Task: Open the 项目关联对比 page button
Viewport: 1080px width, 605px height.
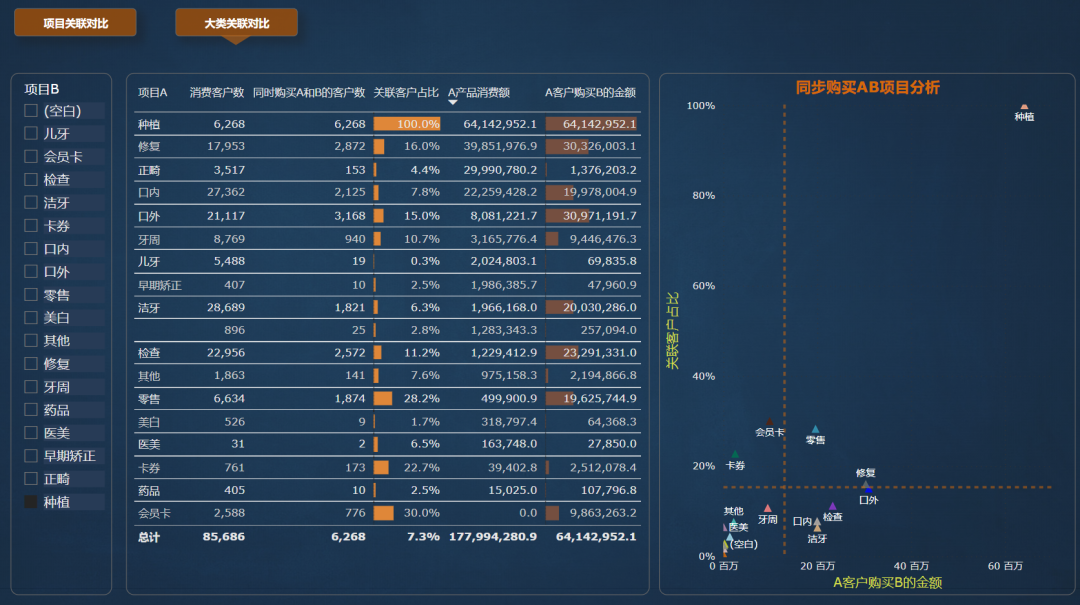Action: (75, 23)
